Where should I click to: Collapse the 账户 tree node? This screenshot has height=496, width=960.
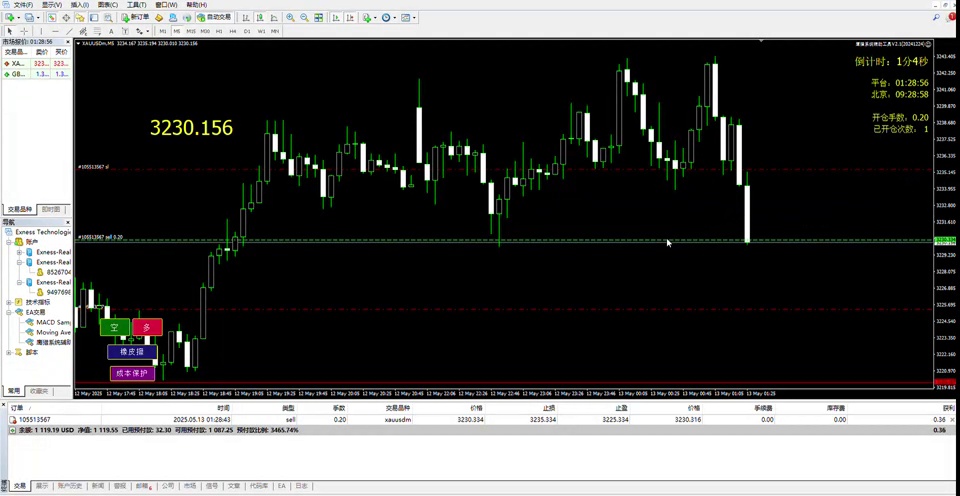pos(9,242)
